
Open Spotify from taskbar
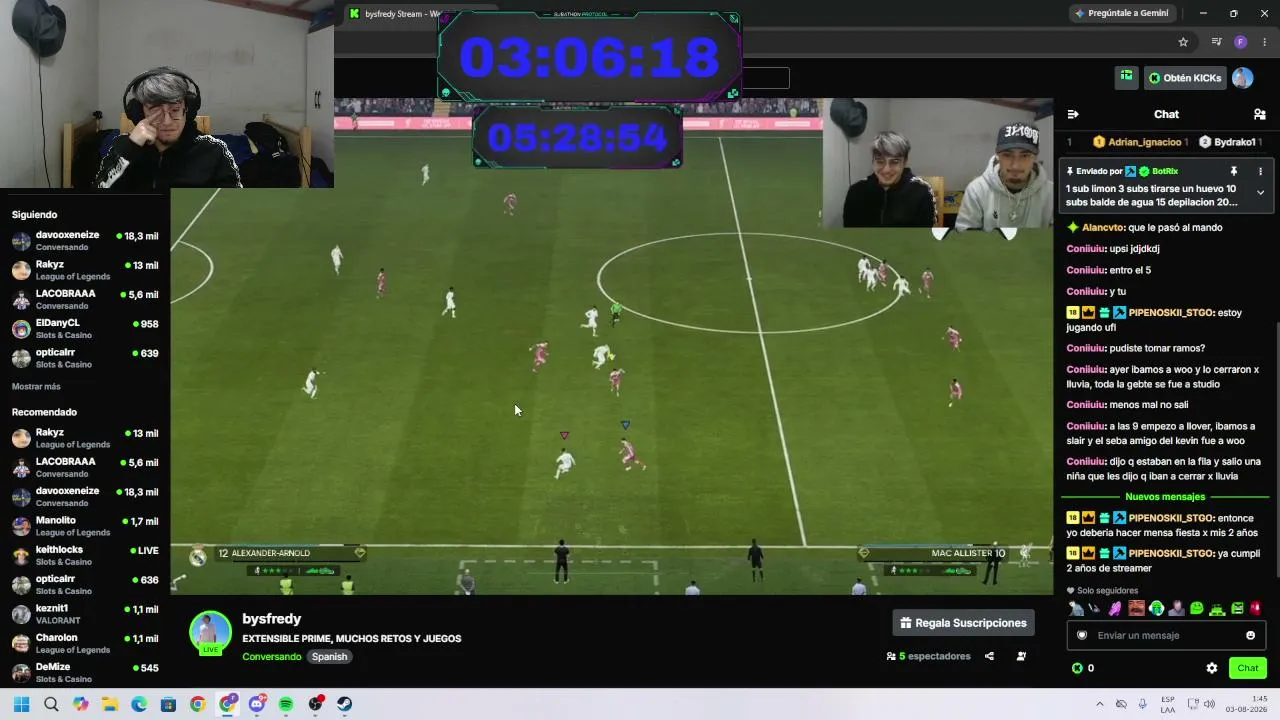click(x=286, y=704)
